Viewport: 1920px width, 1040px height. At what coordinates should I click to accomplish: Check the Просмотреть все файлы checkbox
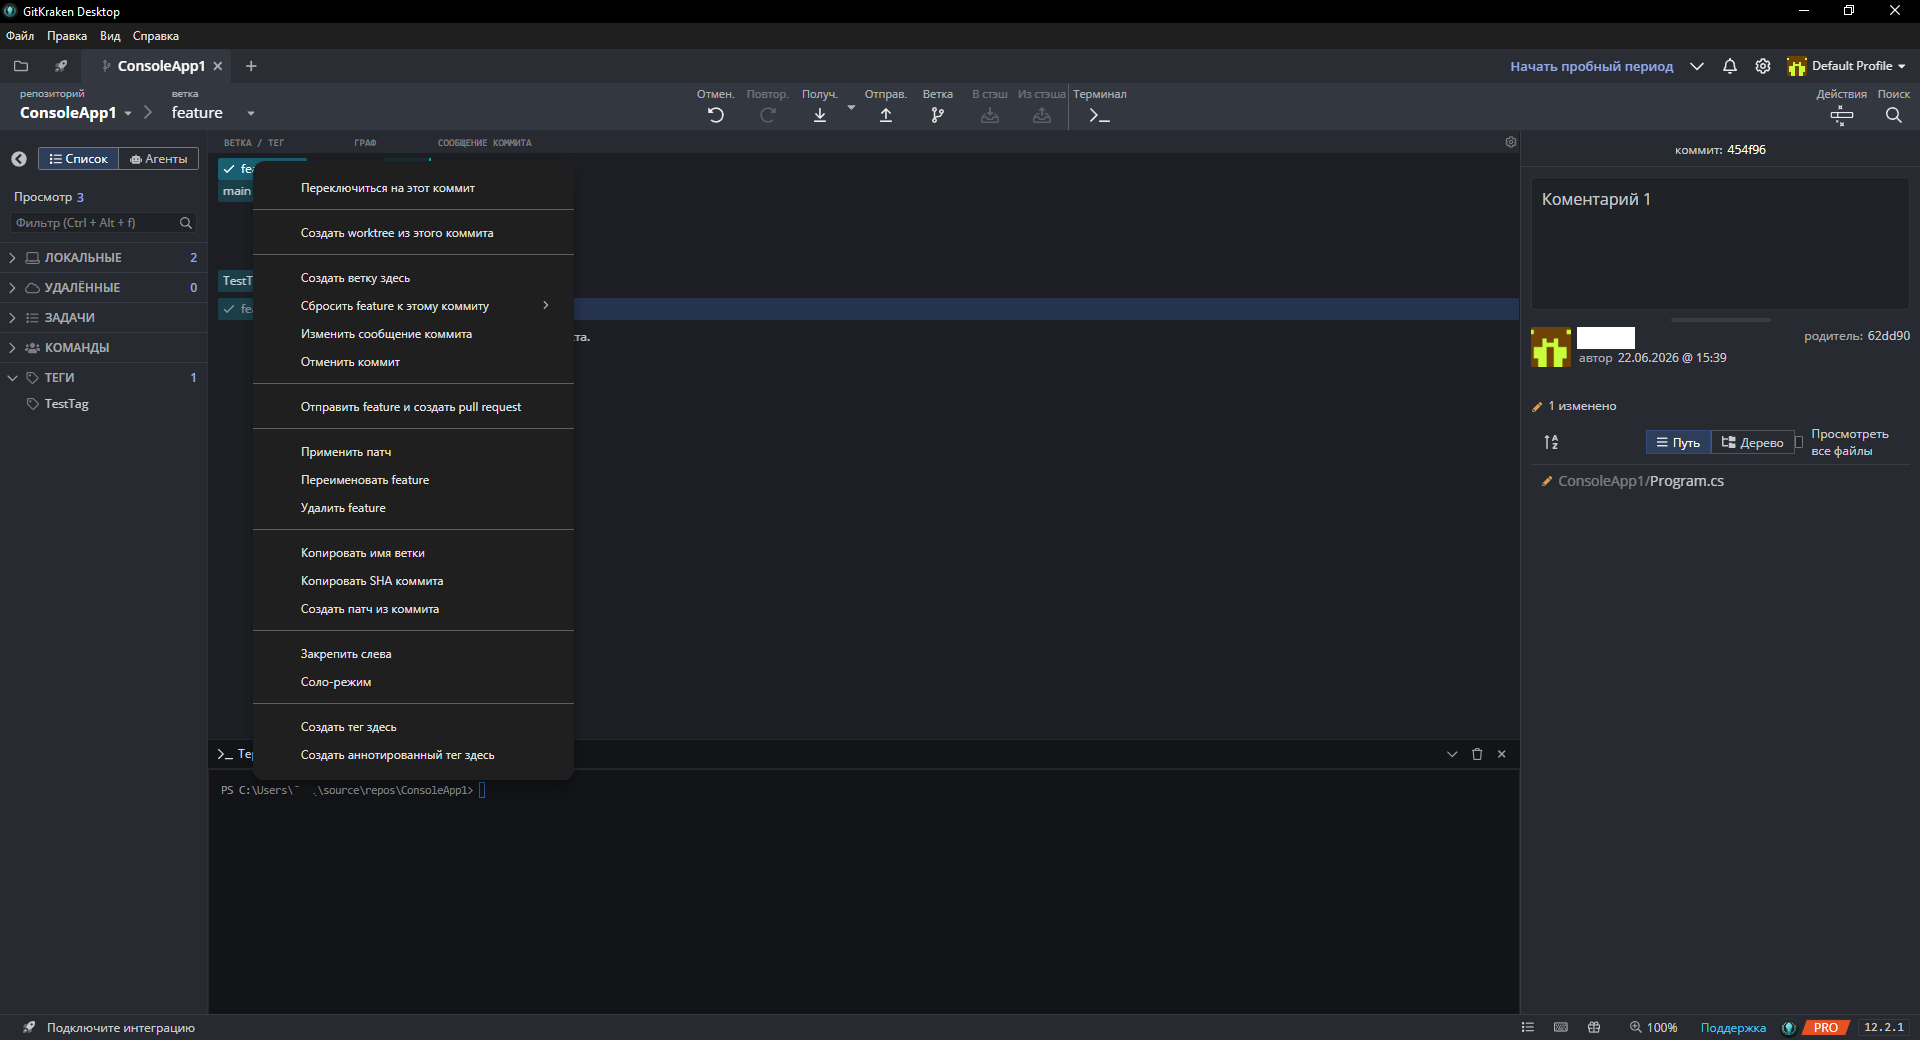(1799, 442)
